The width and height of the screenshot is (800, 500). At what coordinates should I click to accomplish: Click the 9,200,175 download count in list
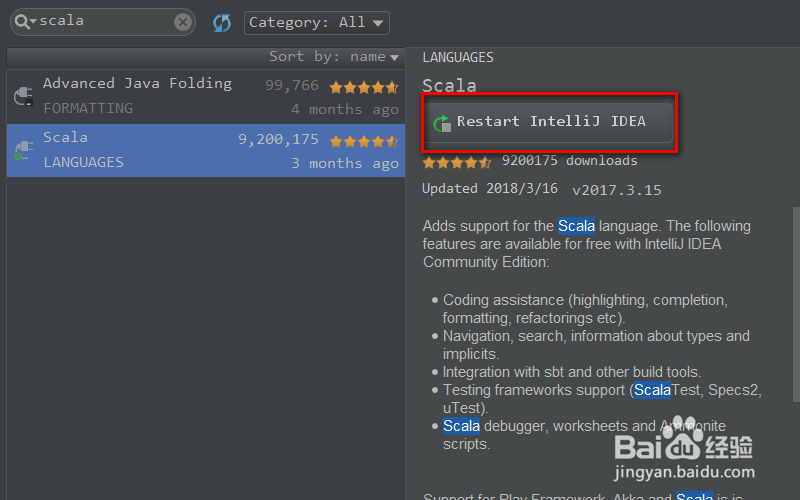coord(278,140)
